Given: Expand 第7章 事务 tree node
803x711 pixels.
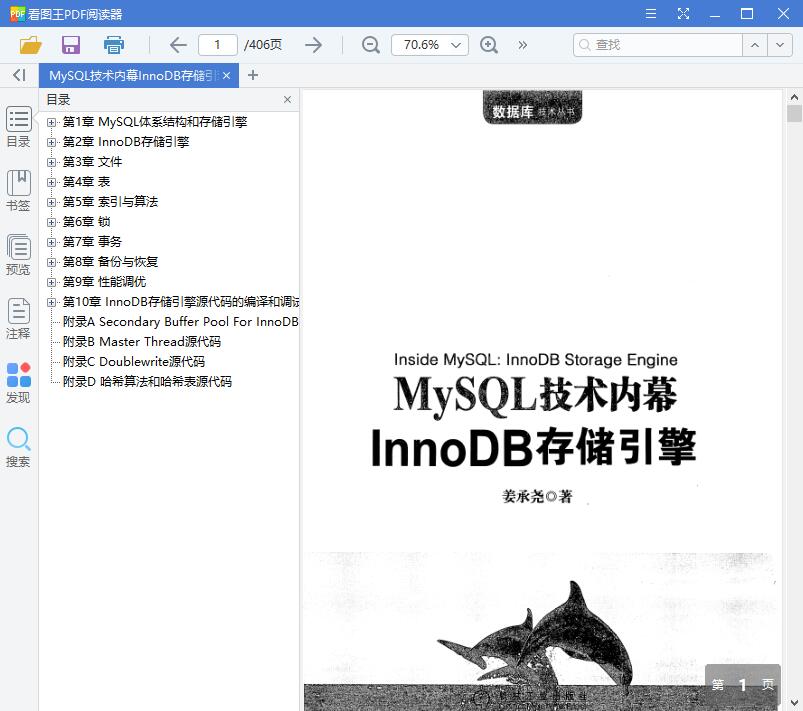Looking at the screenshot, I should [51, 242].
